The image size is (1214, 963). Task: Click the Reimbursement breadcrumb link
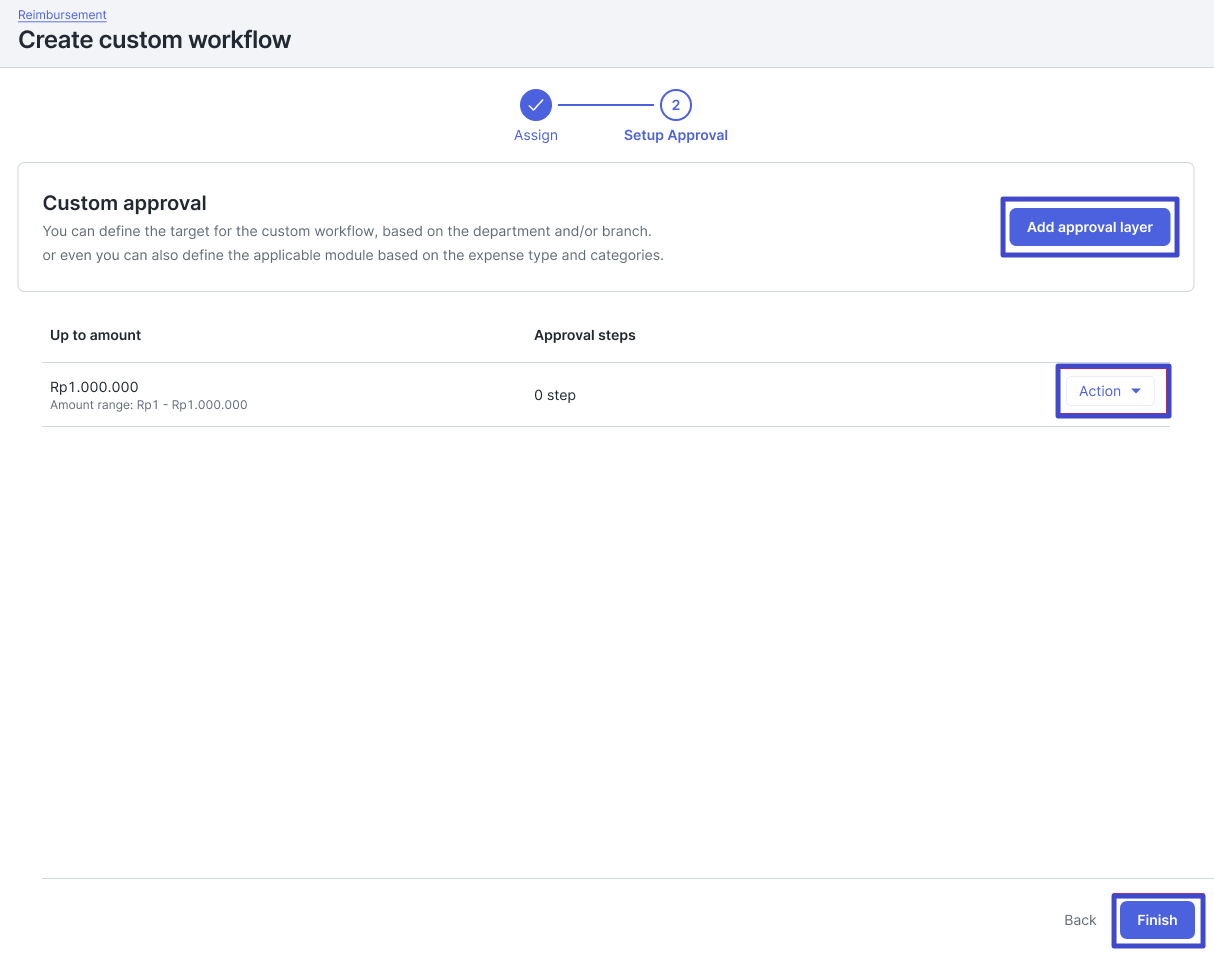coord(62,15)
